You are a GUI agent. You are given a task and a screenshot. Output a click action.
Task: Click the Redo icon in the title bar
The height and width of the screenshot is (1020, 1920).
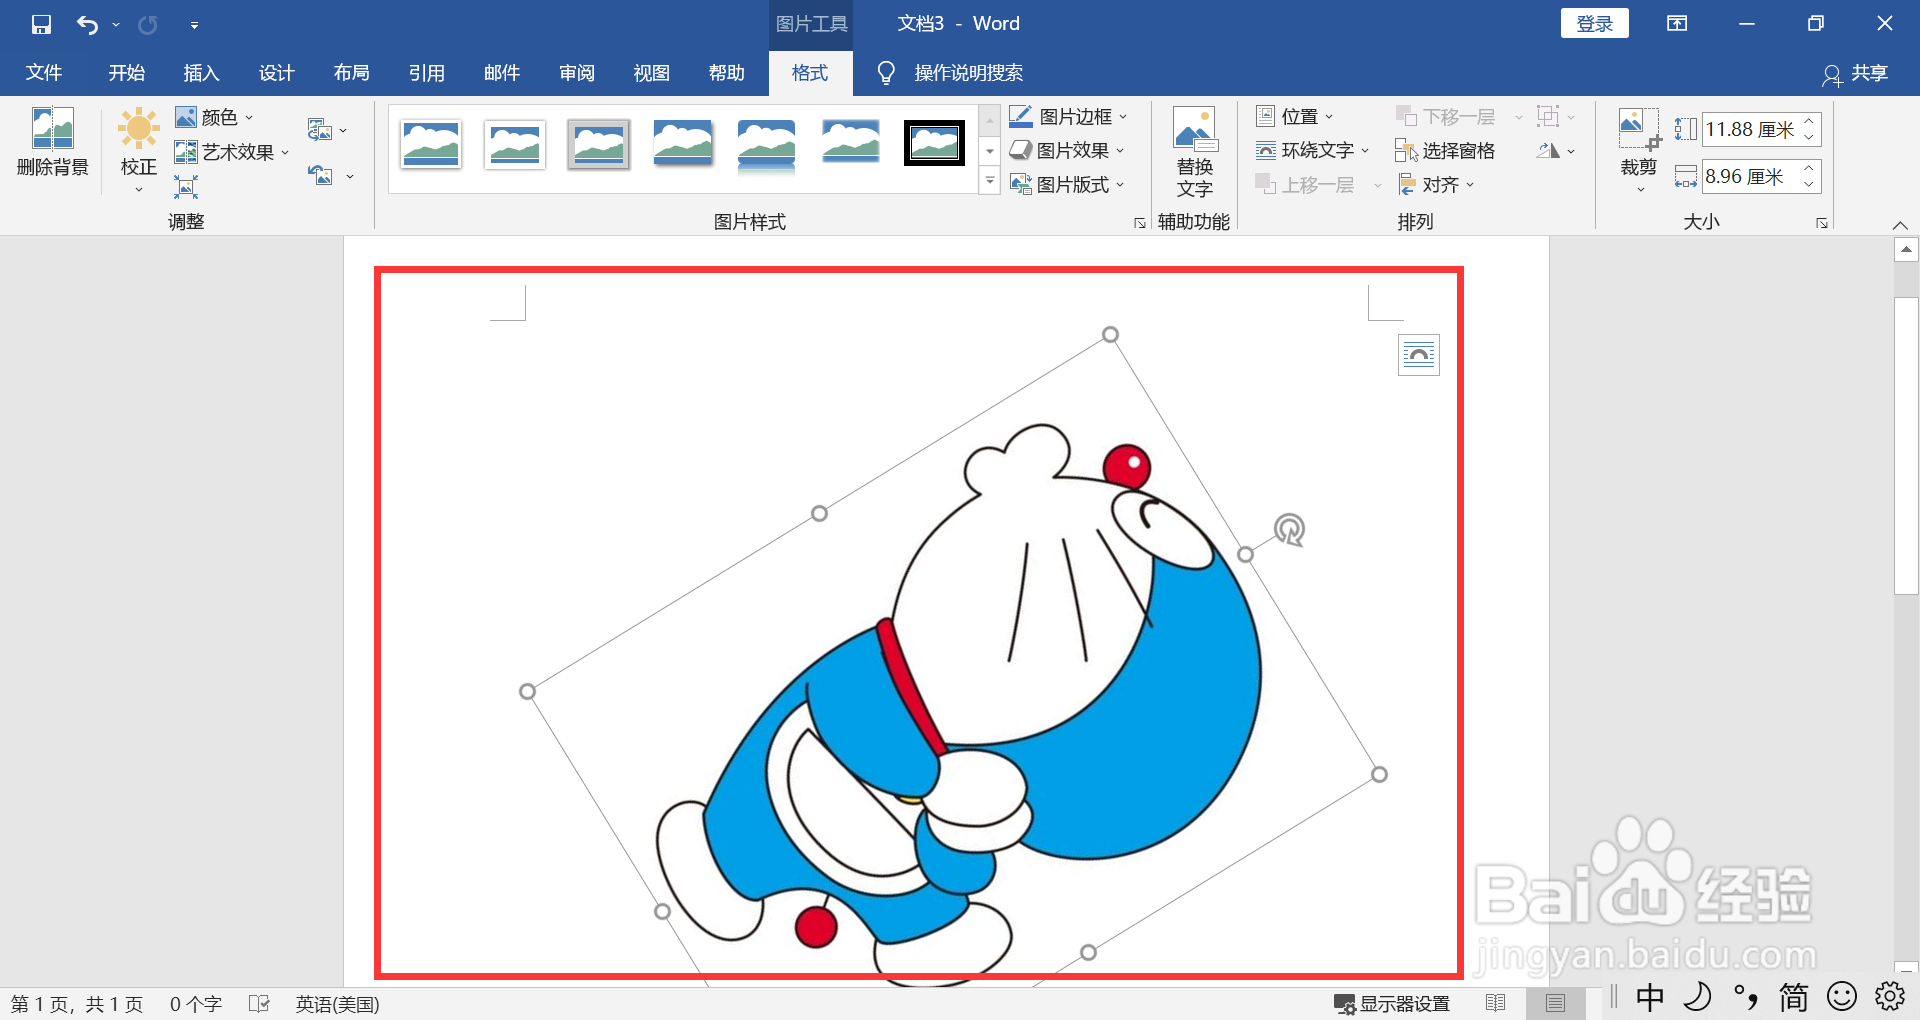point(147,24)
